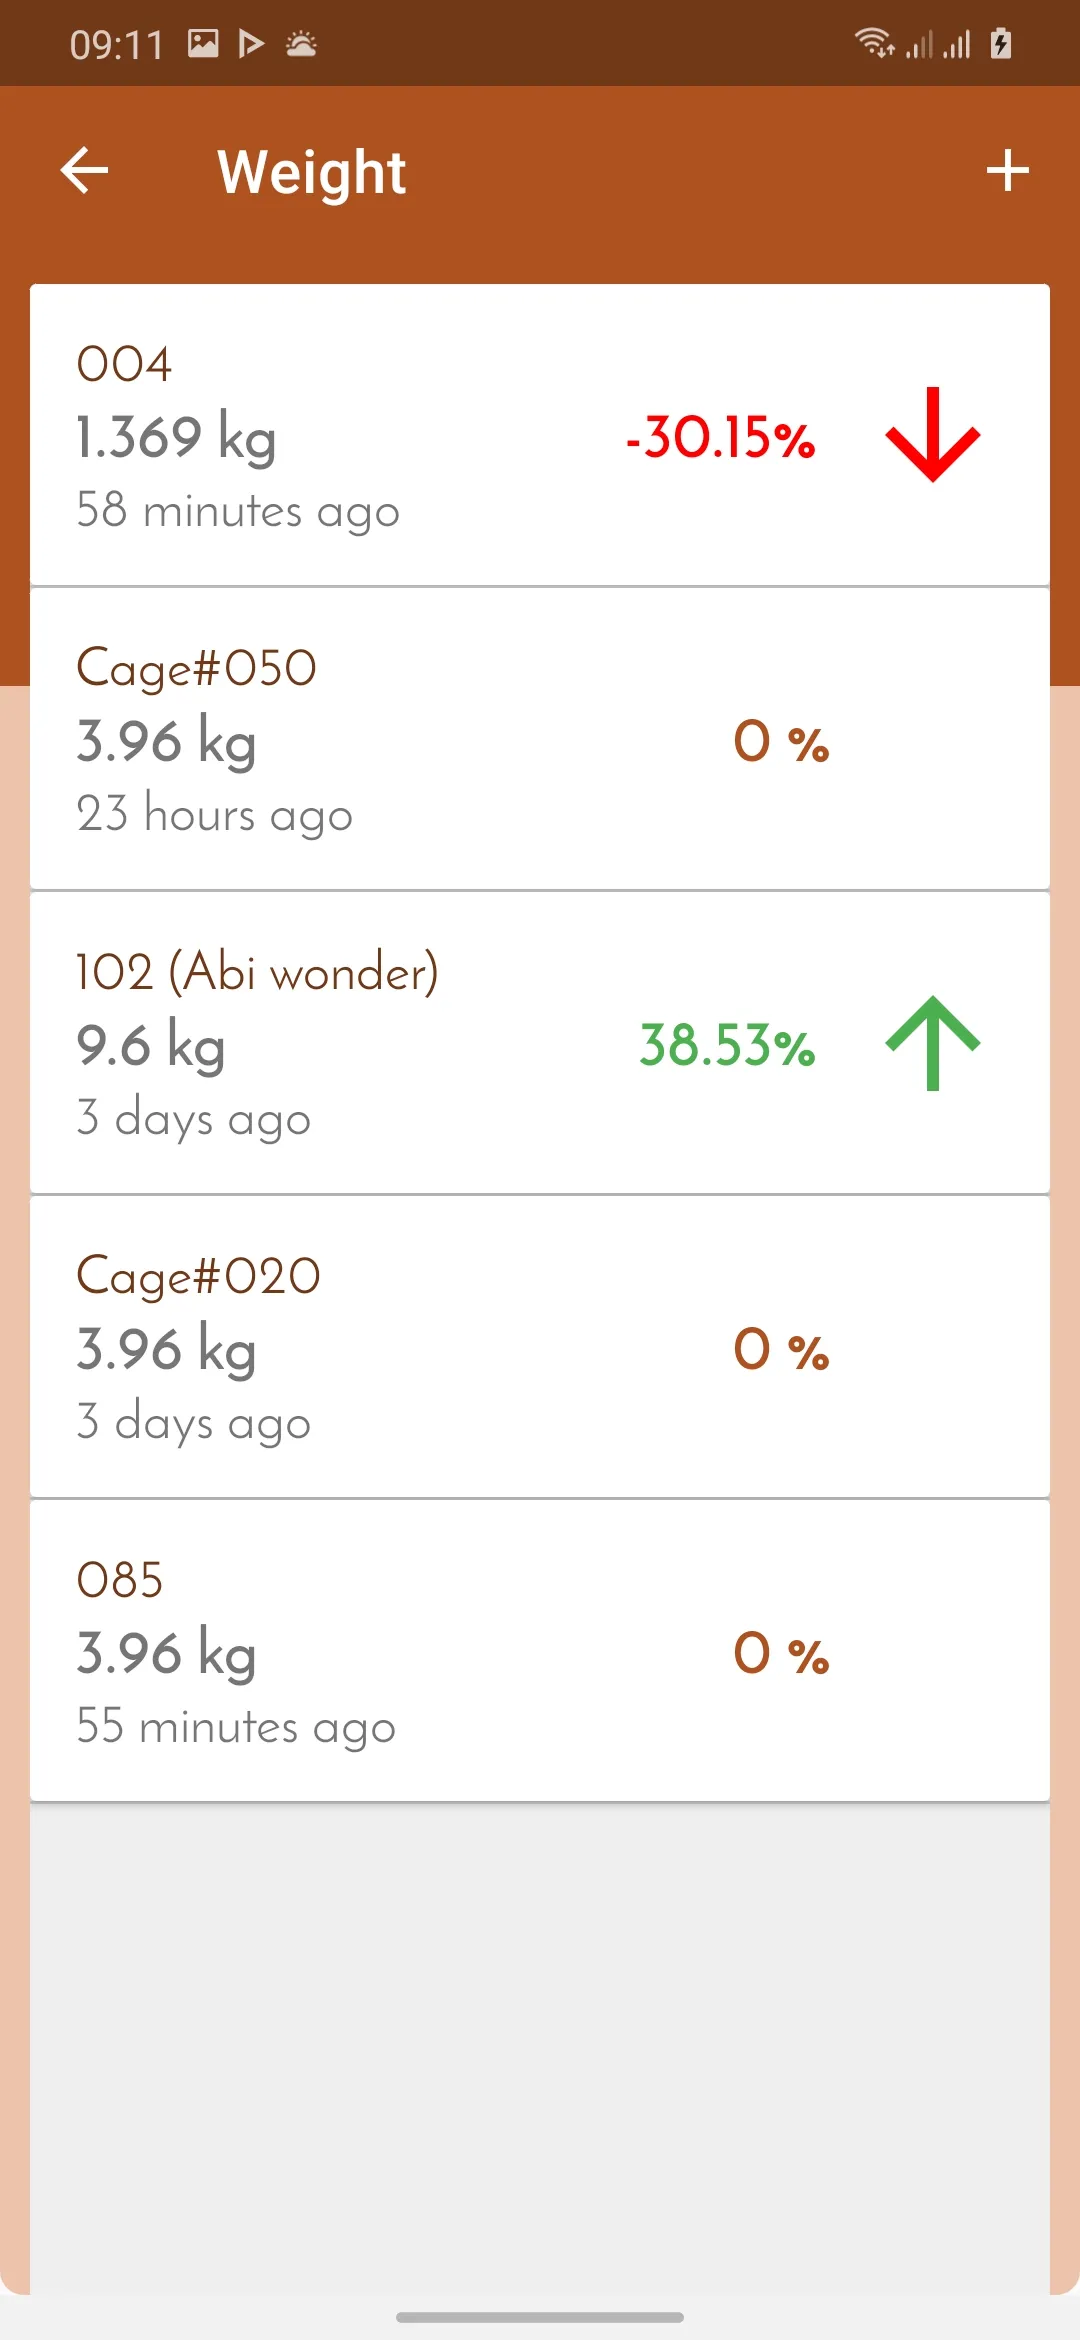Open the 004 weight record
Image resolution: width=1080 pixels, height=2340 pixels.
tap(540, 435)
